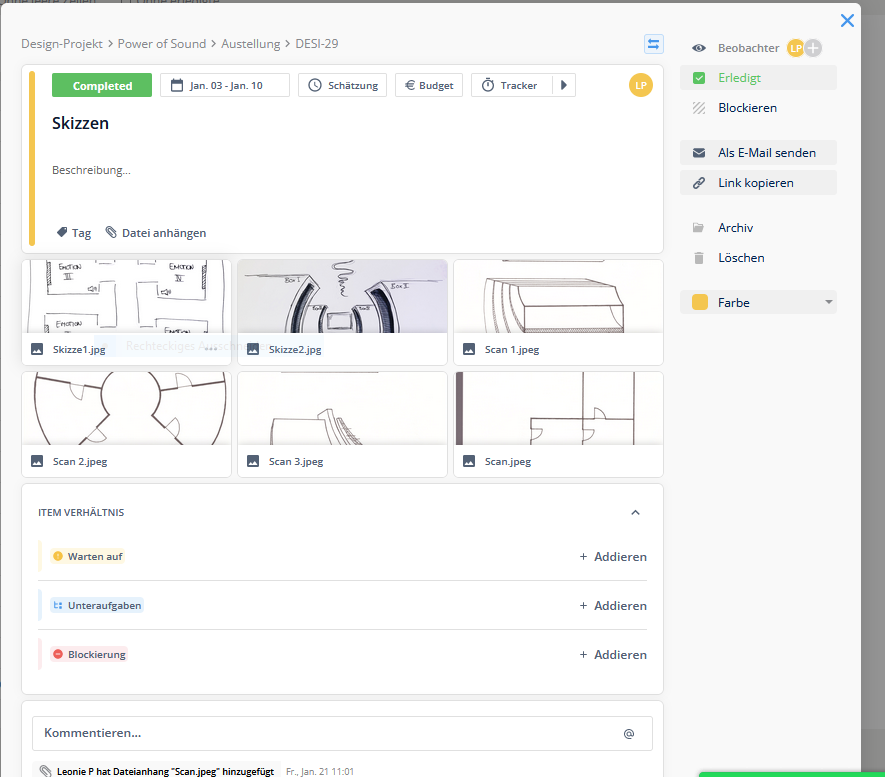Move the task to Archiv
Image resolution: width=885 pixels, height=777 pixels.
click(x=735, y=228)
